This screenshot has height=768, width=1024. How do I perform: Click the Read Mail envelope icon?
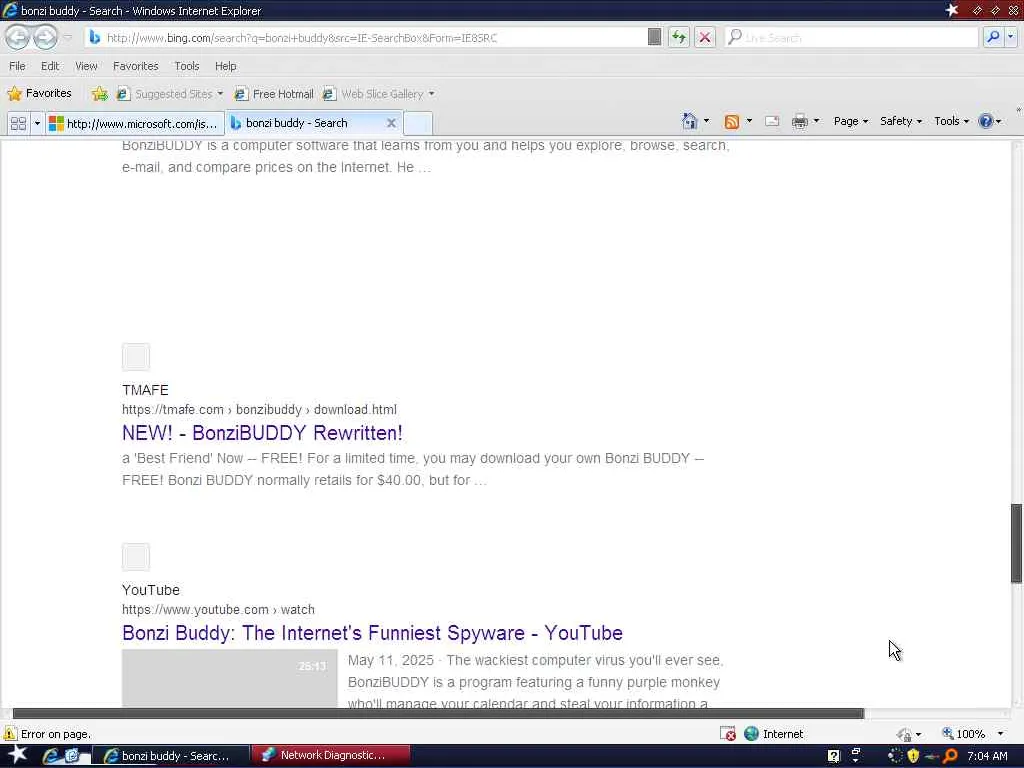click(x=772, y=121)
